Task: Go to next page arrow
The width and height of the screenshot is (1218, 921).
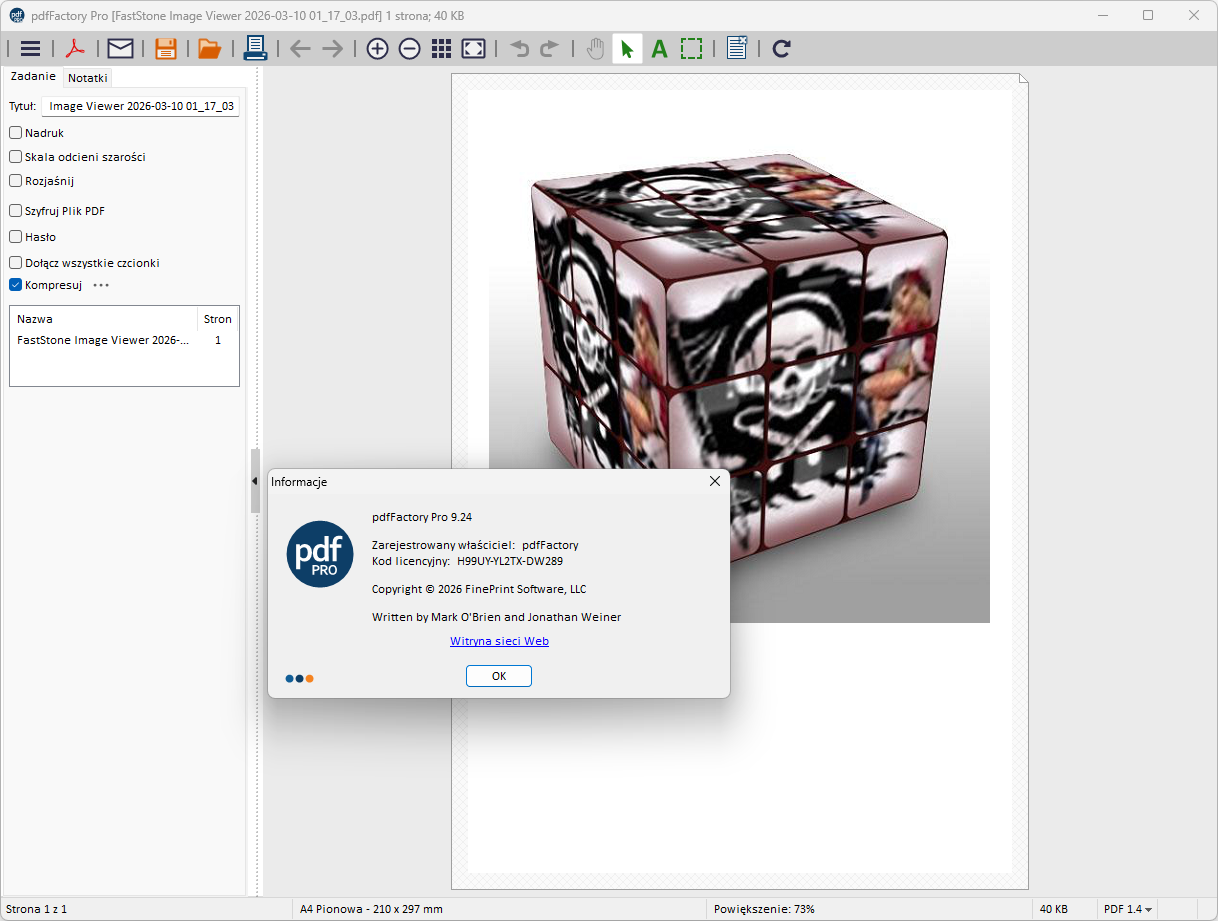Action: (x=332, y=48)
